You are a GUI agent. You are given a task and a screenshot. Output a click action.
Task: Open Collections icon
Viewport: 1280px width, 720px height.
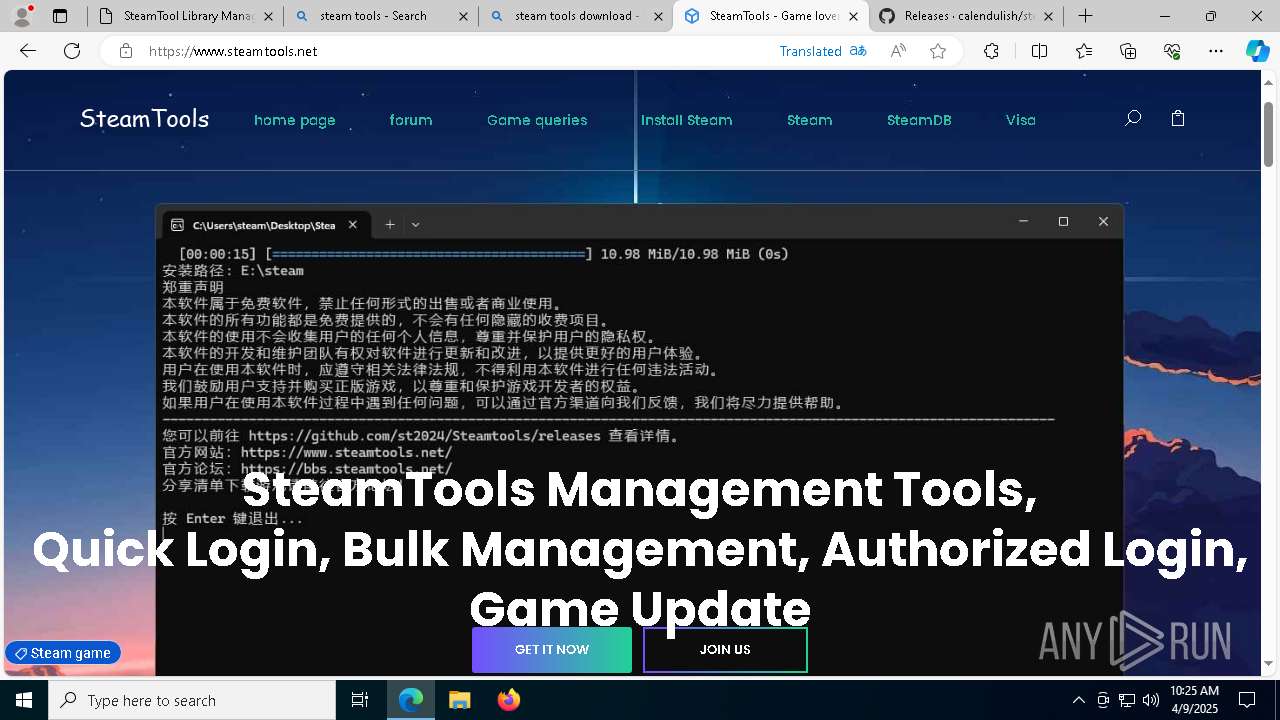(x=1128, y=51)
